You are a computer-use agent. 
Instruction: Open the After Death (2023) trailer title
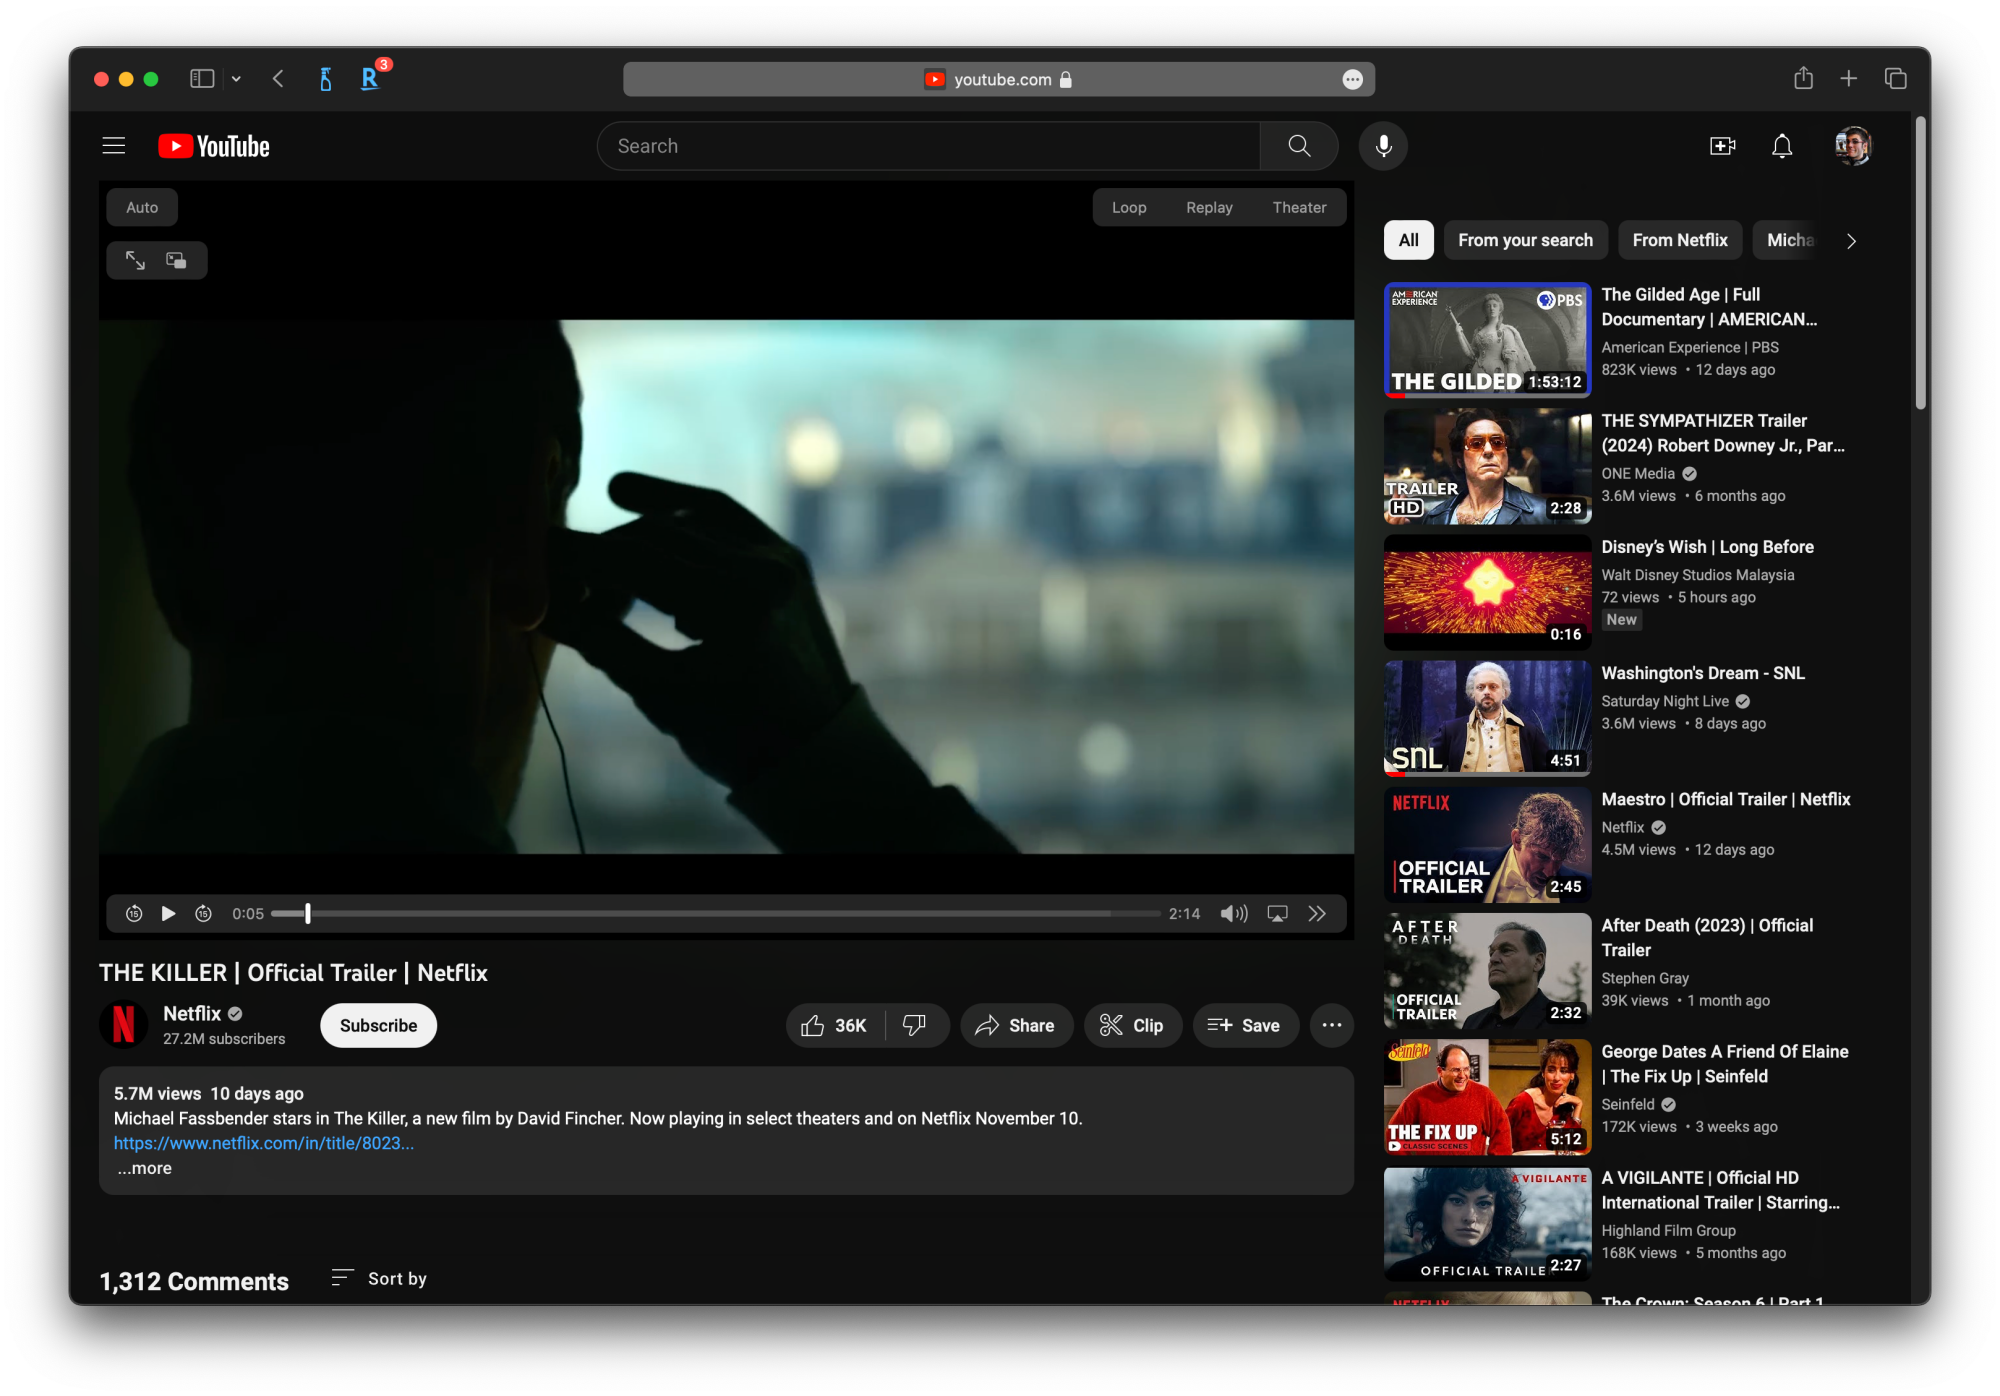(x=1707, y=938)
